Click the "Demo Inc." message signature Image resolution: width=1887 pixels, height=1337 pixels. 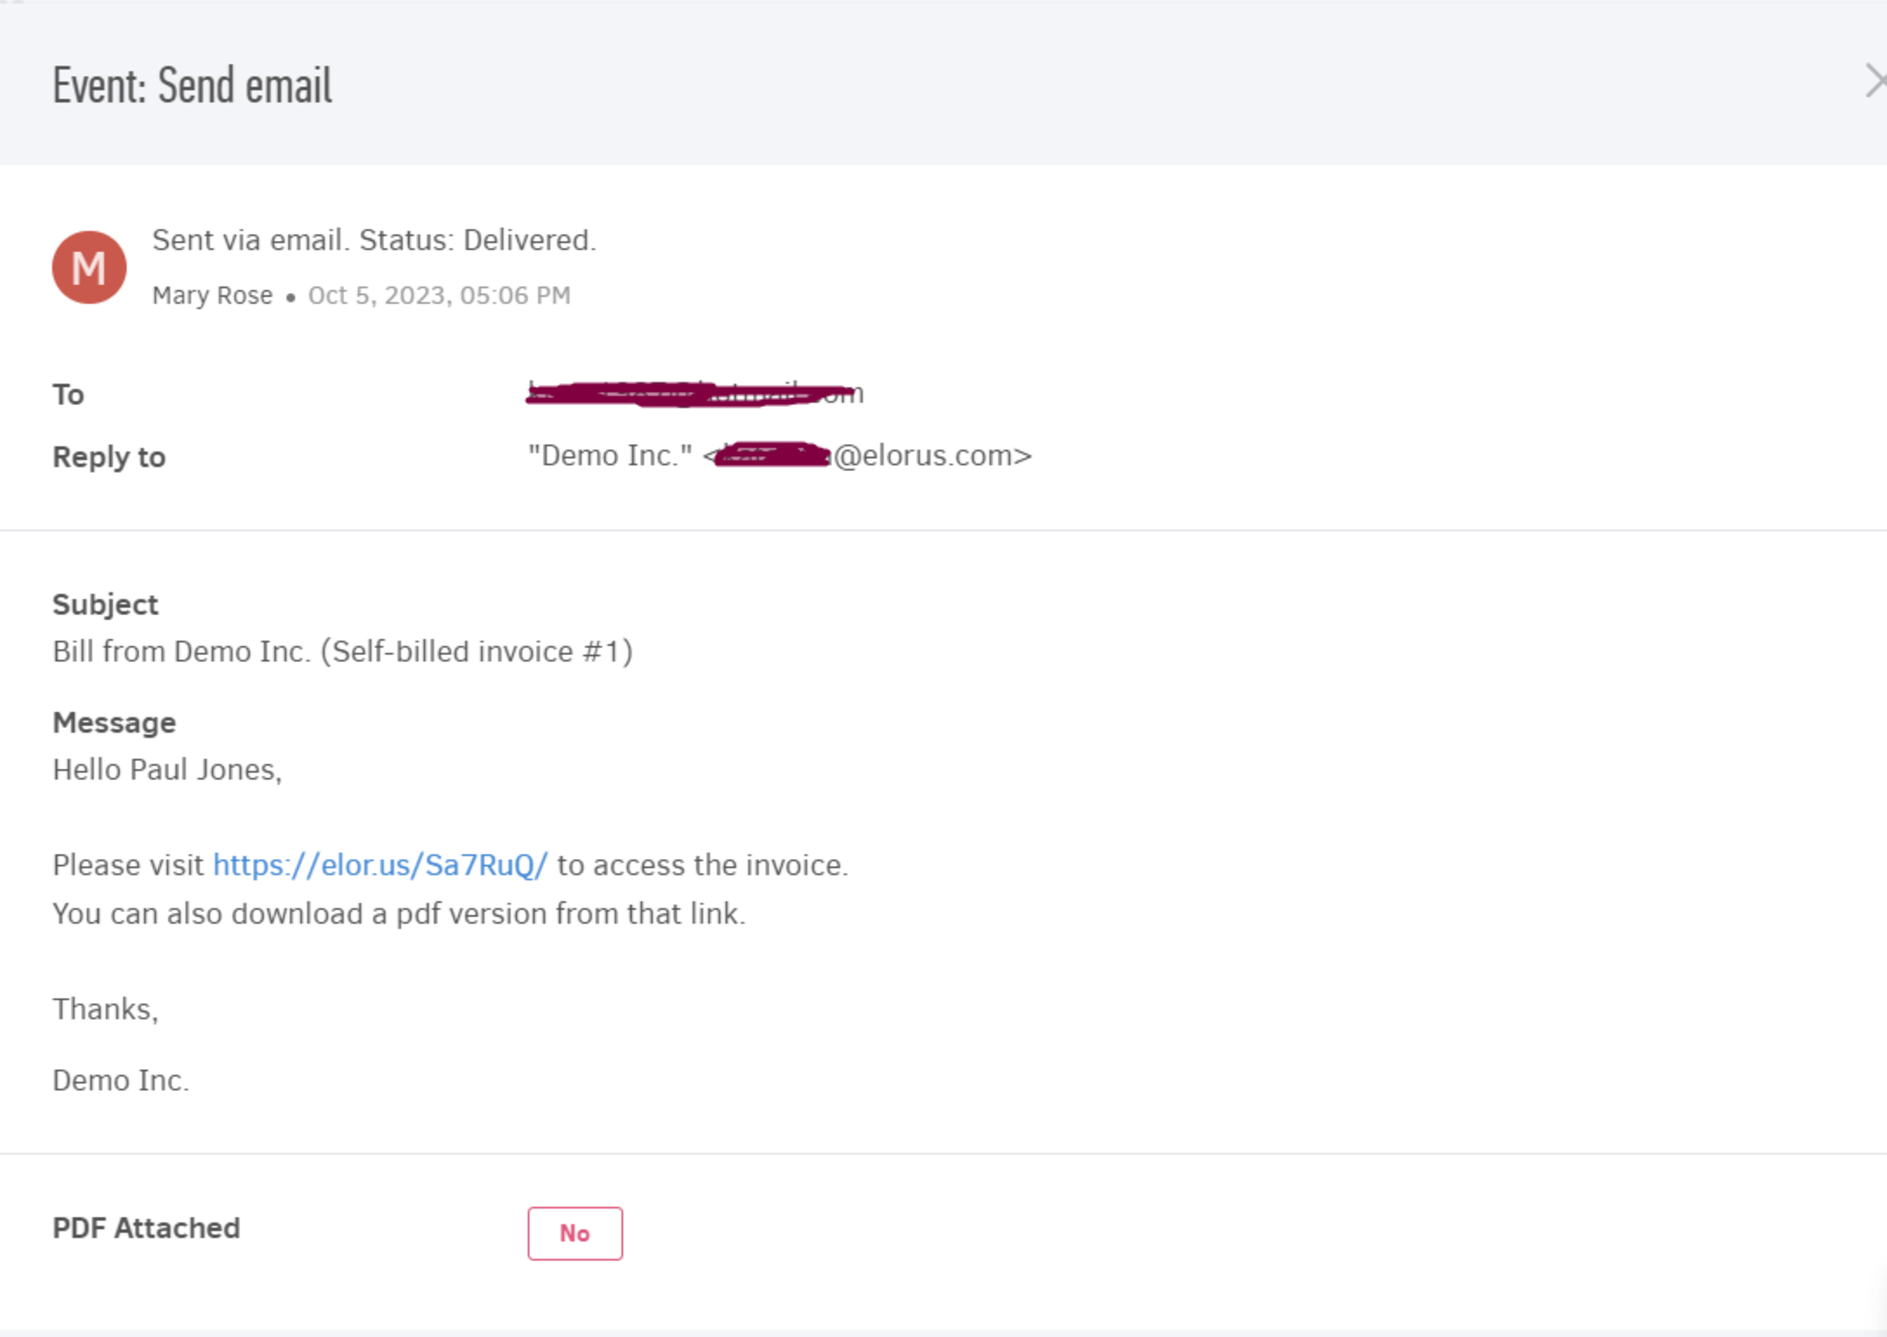coord(121,1081)
